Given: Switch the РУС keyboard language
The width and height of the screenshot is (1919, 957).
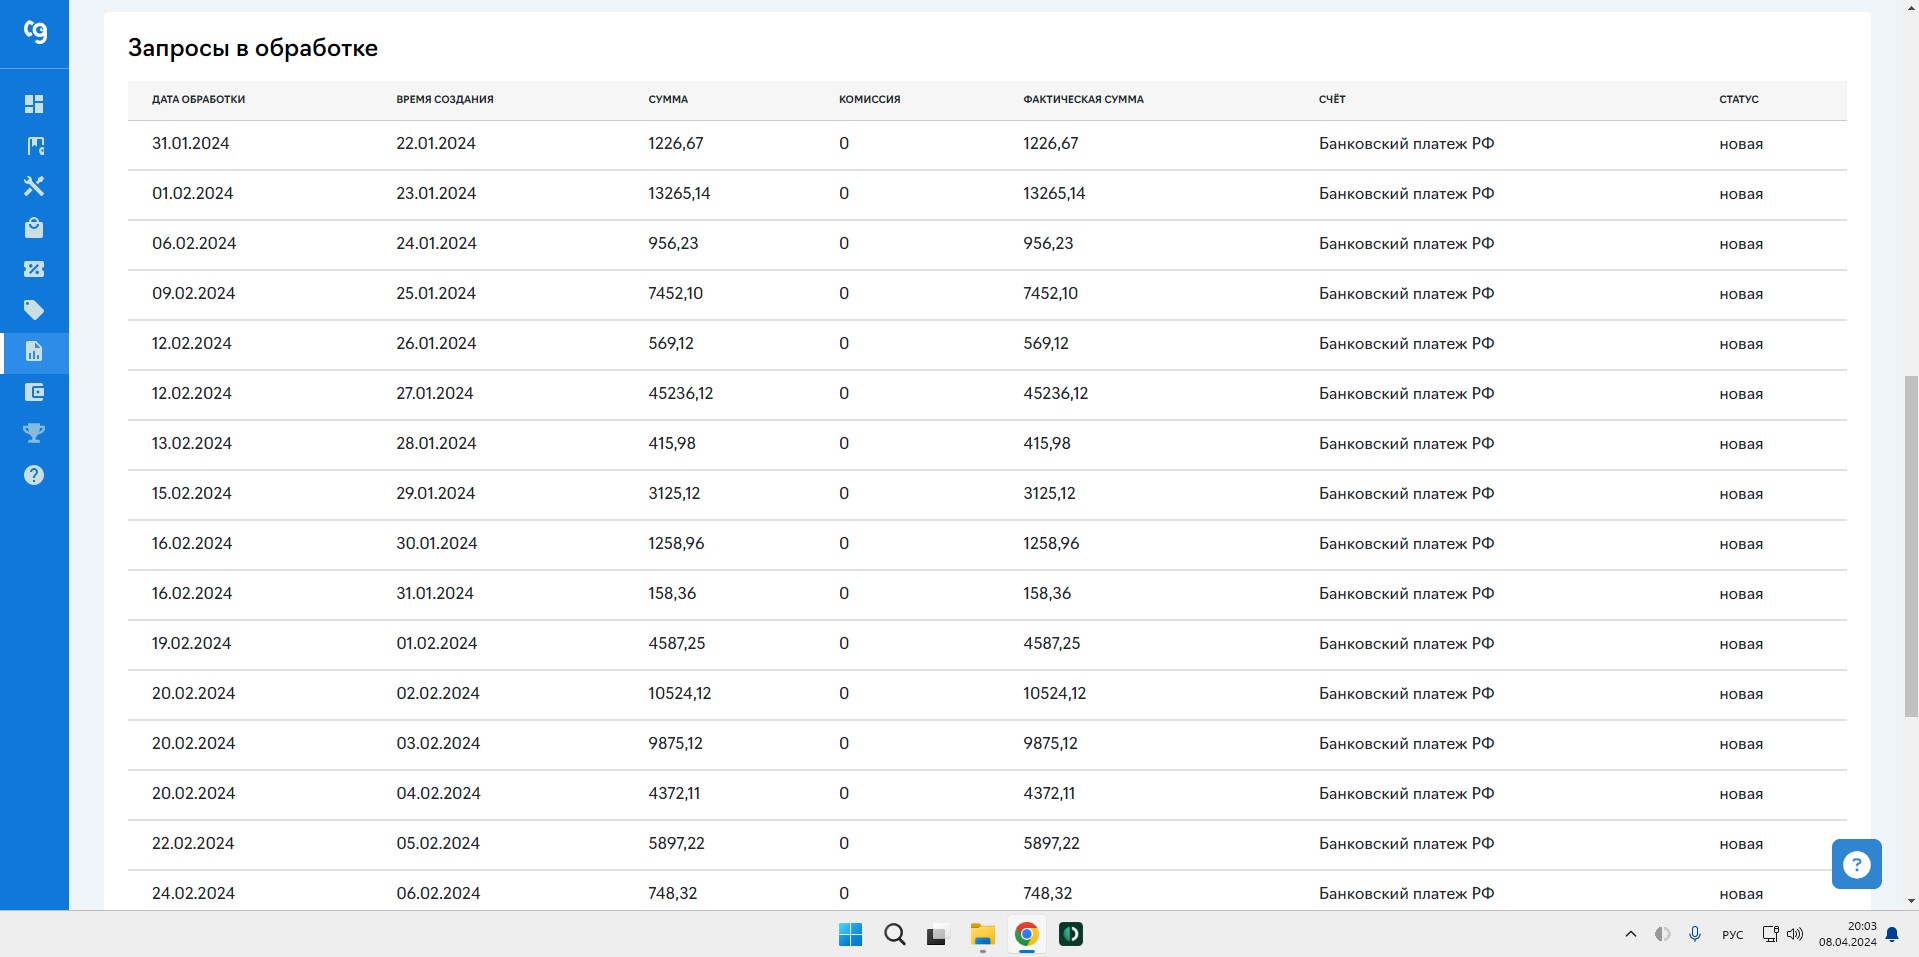Looking at the screenshot, I should [1733, 935].
